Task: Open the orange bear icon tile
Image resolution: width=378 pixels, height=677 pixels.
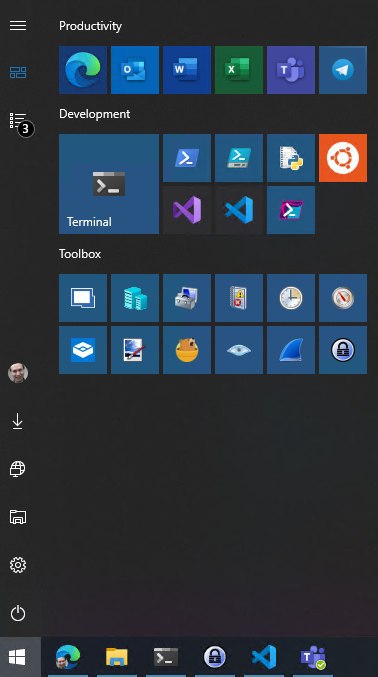Action: point(187,350)
